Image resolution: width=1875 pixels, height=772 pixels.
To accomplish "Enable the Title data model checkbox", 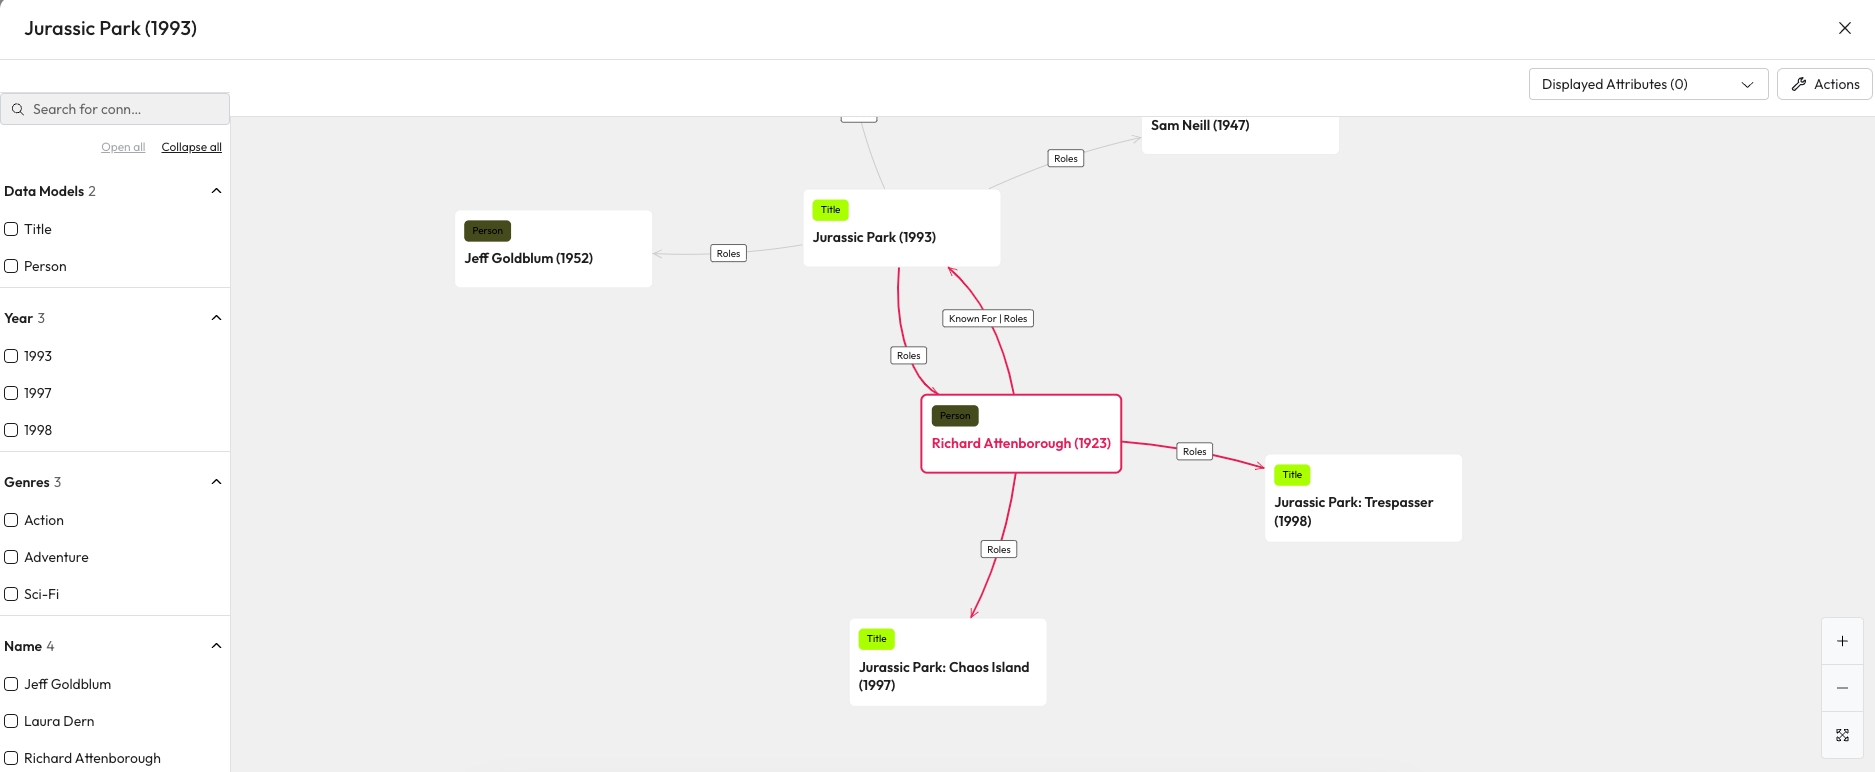I will click(12, 229).
